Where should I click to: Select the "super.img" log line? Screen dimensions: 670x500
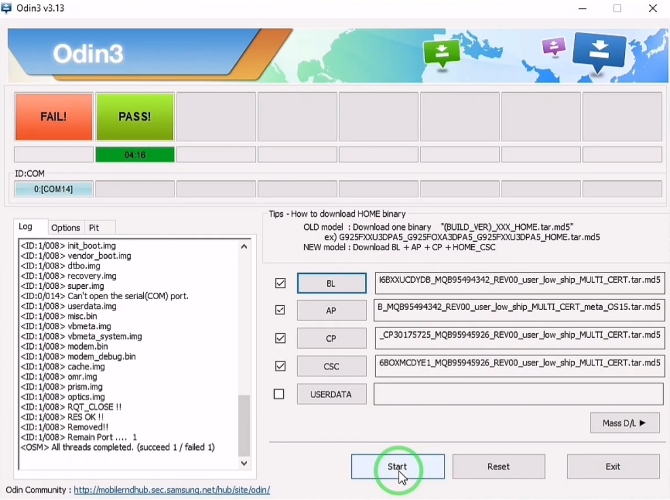pyautogui.click(x=62, y=286)
